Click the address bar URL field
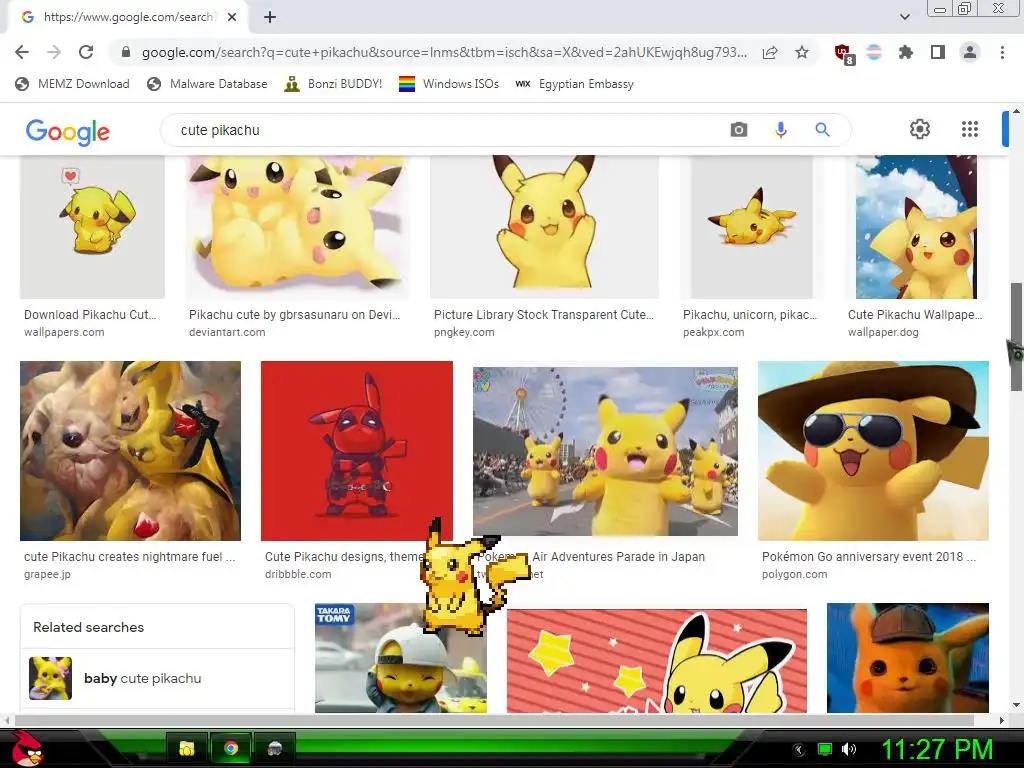1024x768 pixels. (444, 52)
